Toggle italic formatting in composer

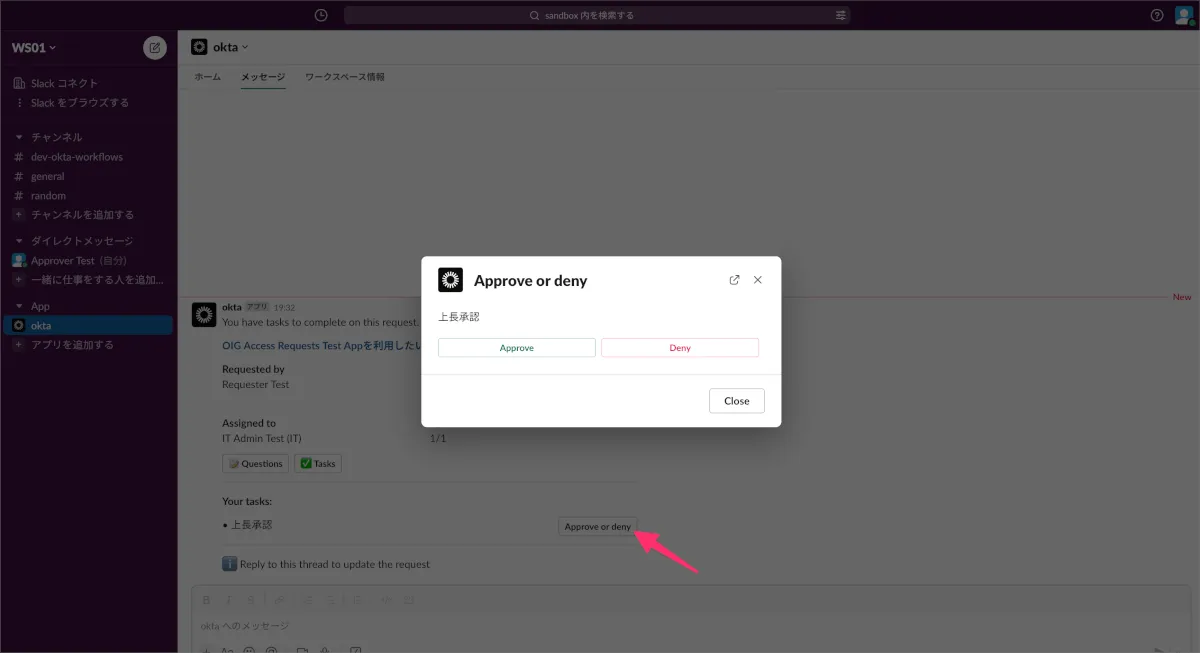click(229, 600)
